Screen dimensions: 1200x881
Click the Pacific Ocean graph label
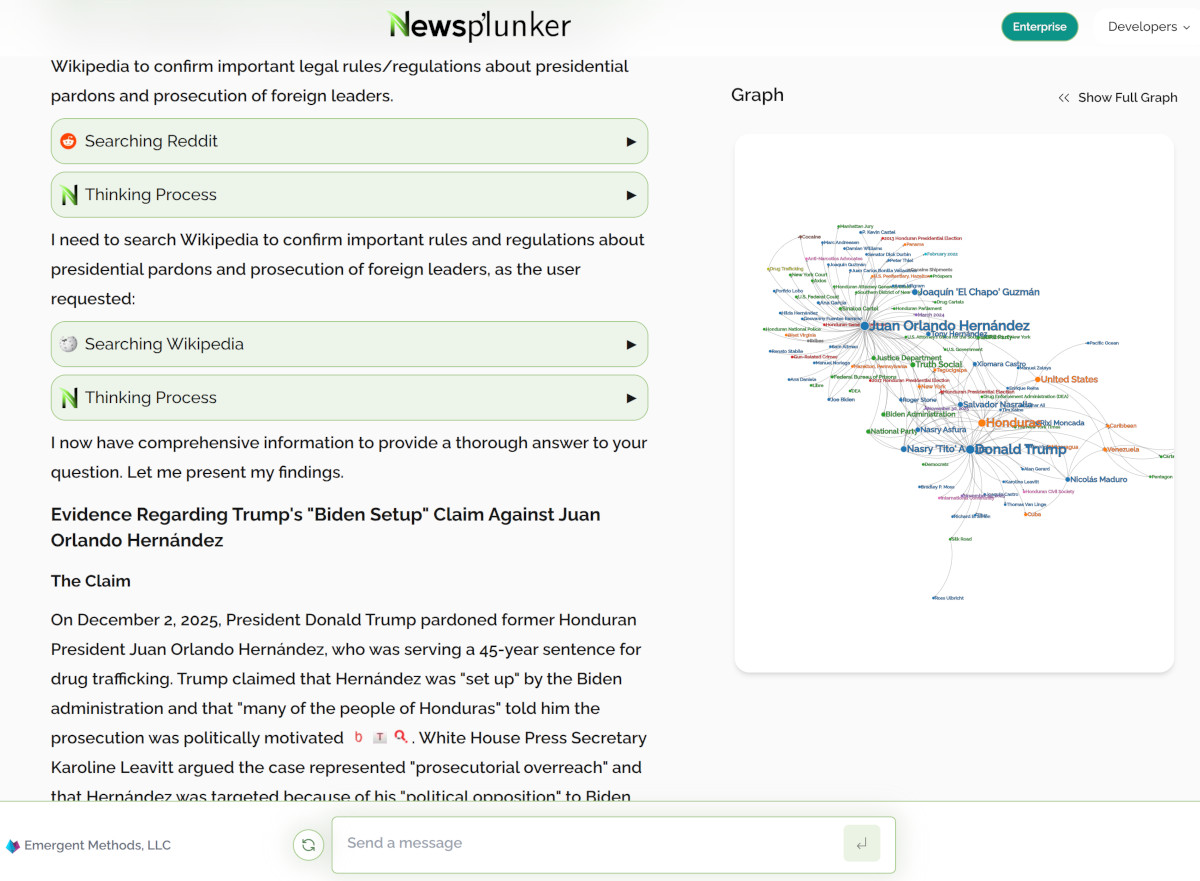coord(1103,343)
